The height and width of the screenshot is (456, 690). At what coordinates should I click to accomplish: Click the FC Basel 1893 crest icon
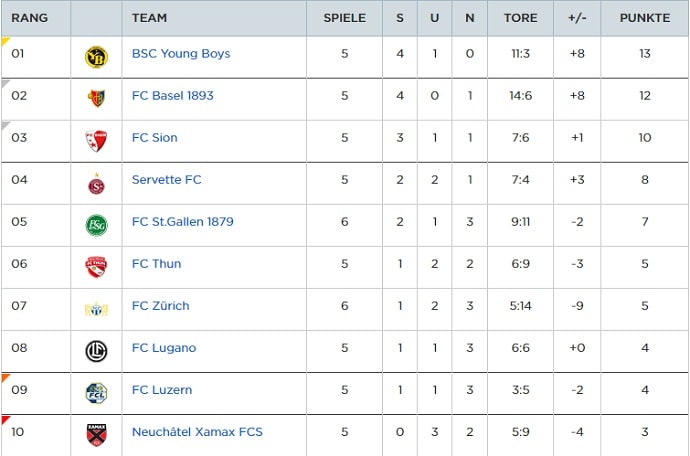click(x=96, y=98)
